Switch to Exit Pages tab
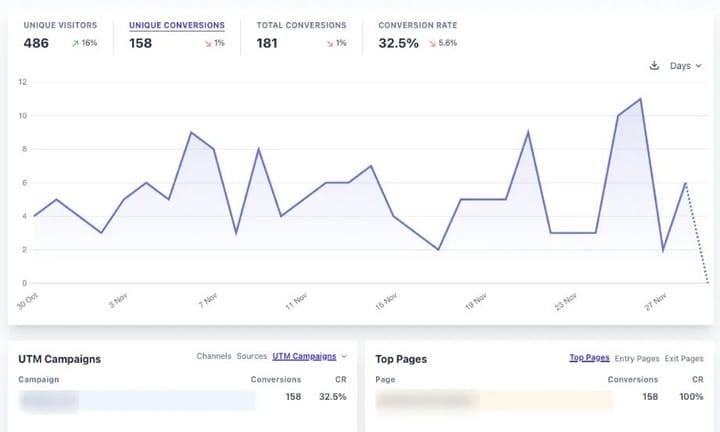The image size is (720, 432). click(684, 359)
